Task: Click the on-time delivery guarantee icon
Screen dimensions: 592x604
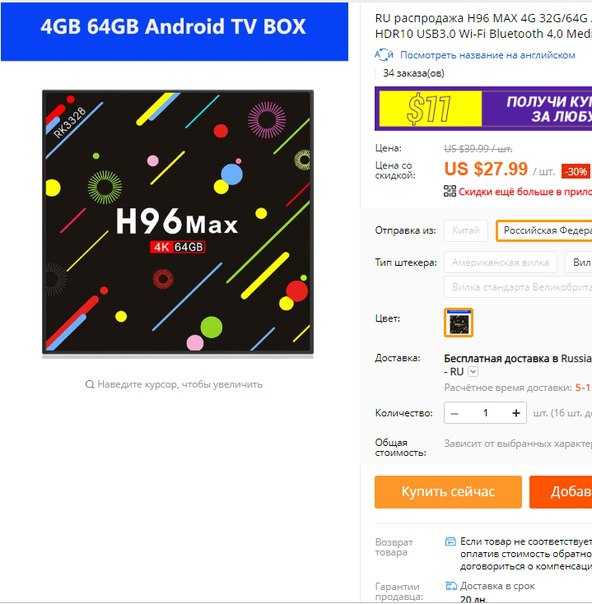Action: click(x=451, y=586)
